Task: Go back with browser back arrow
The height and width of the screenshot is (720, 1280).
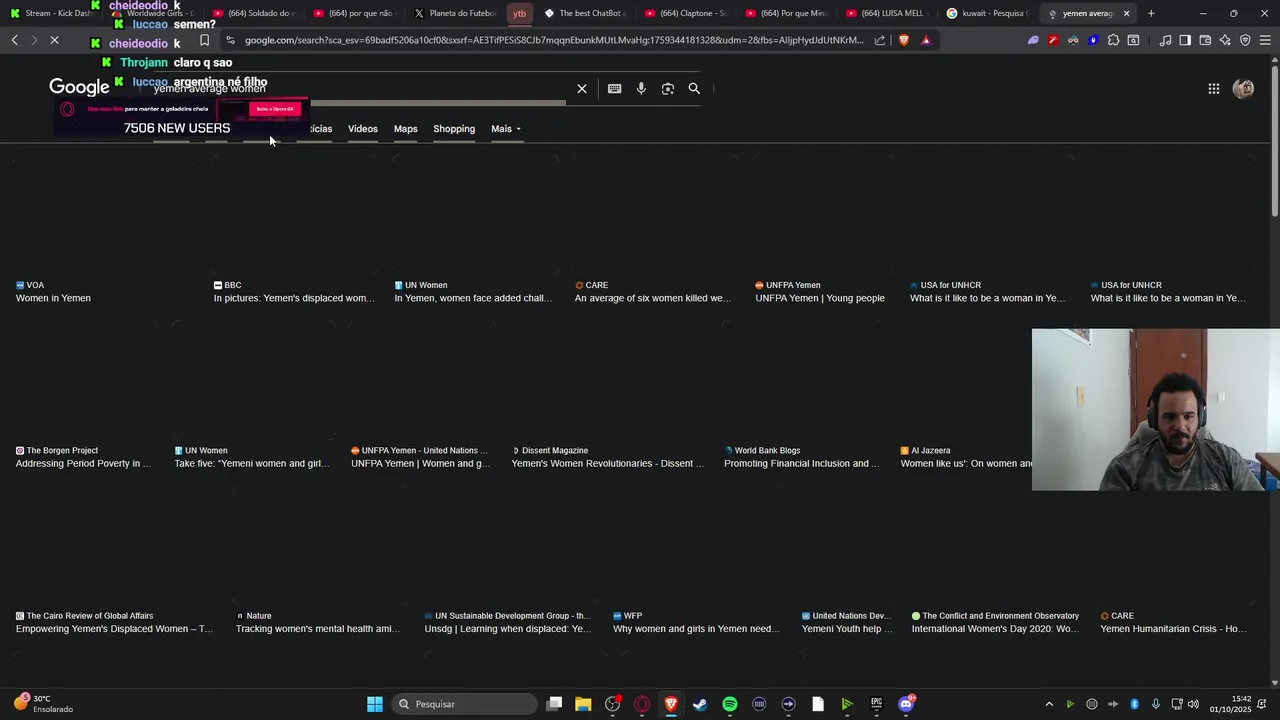Action: coord(14,40)
